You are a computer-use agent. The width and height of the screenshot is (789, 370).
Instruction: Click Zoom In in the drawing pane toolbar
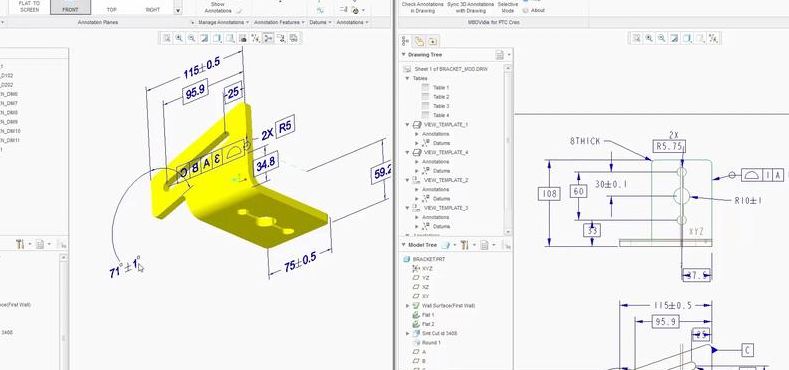click(649, 38)
